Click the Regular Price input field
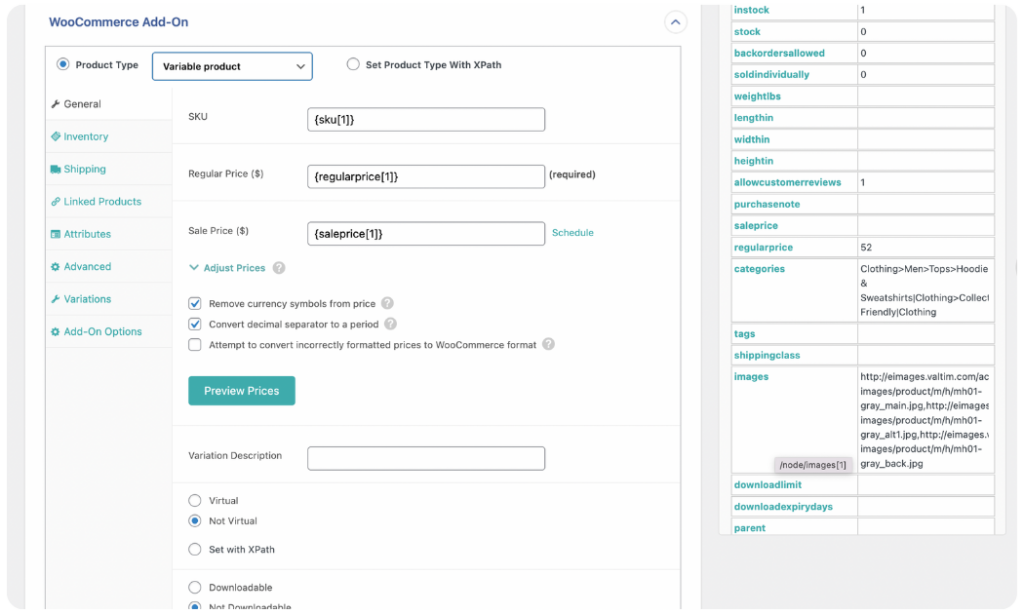1024x614 pixels. pos(426,176)
